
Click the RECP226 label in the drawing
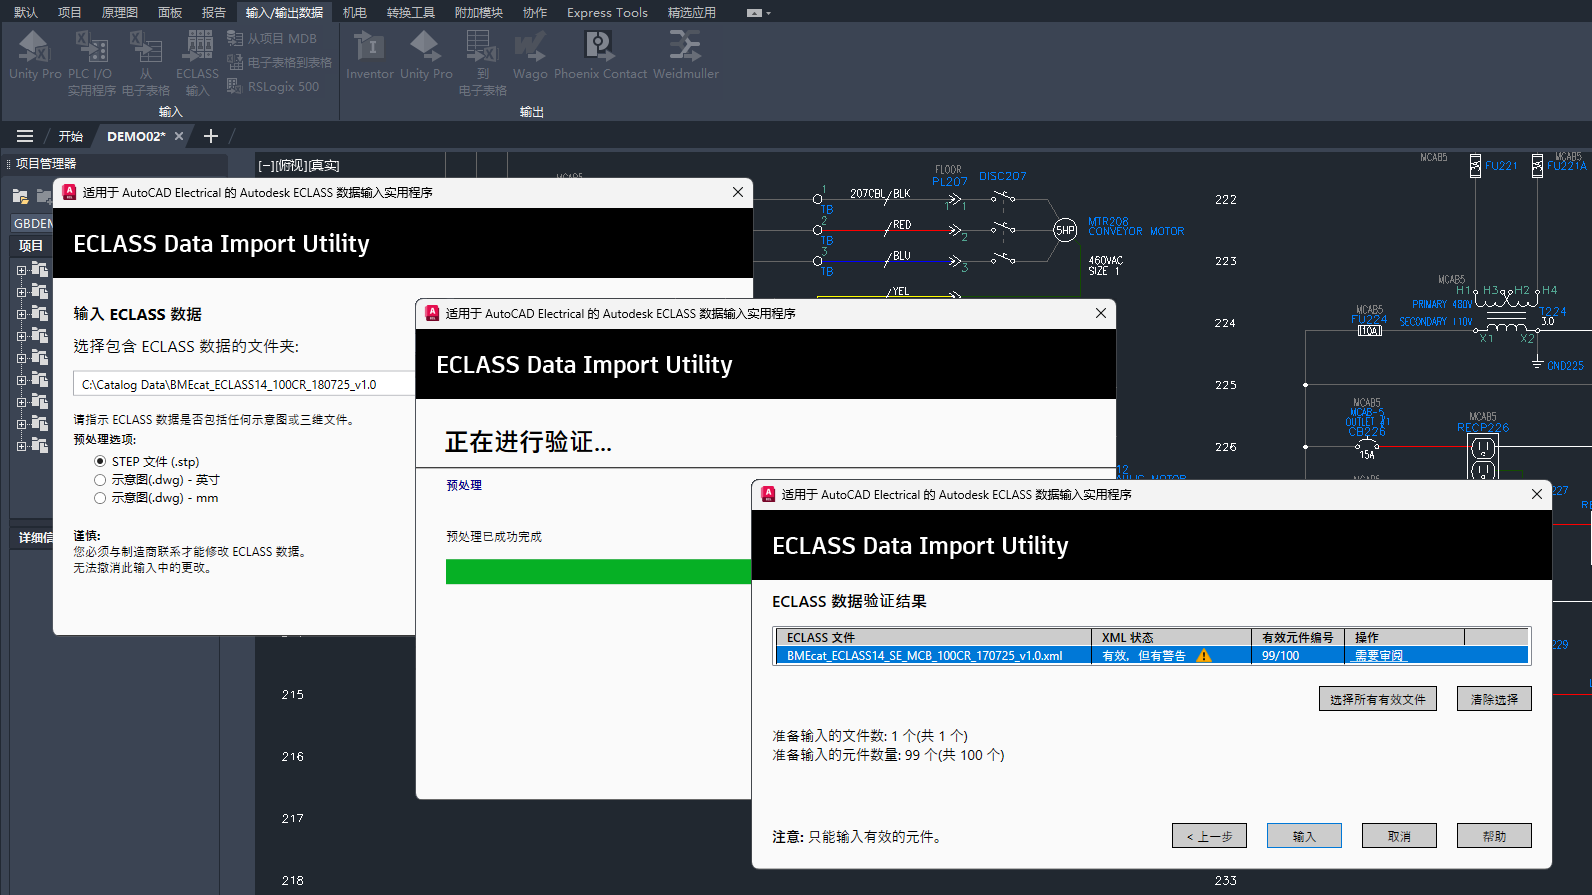click(x=1483, y=428)
